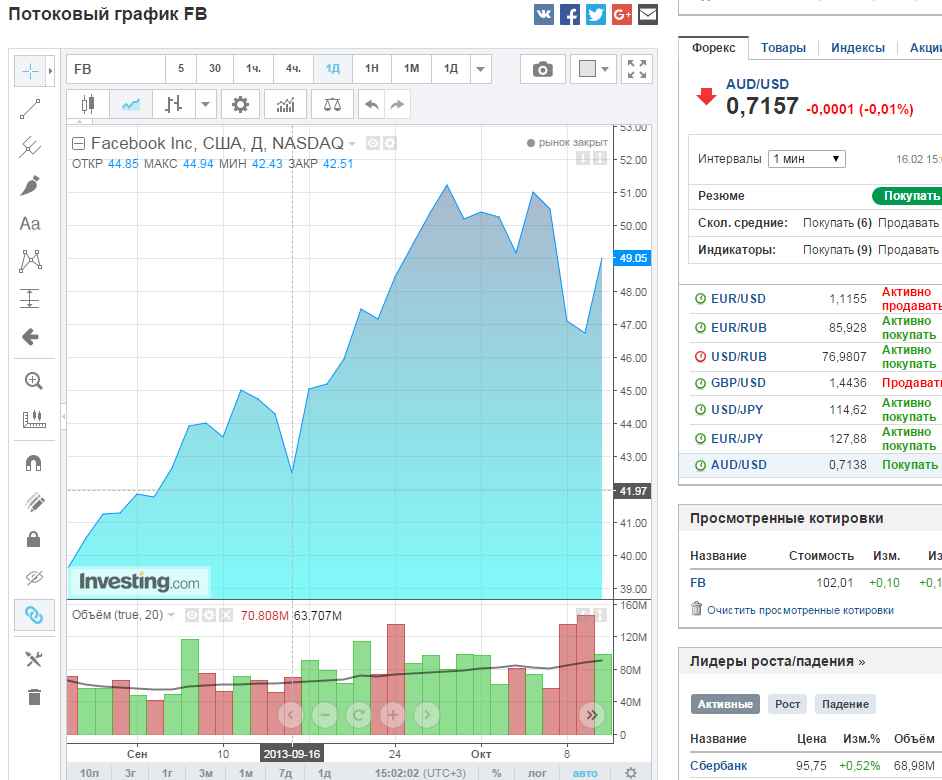
Task: Select the brush drawing tool
Action: (29, 185)
